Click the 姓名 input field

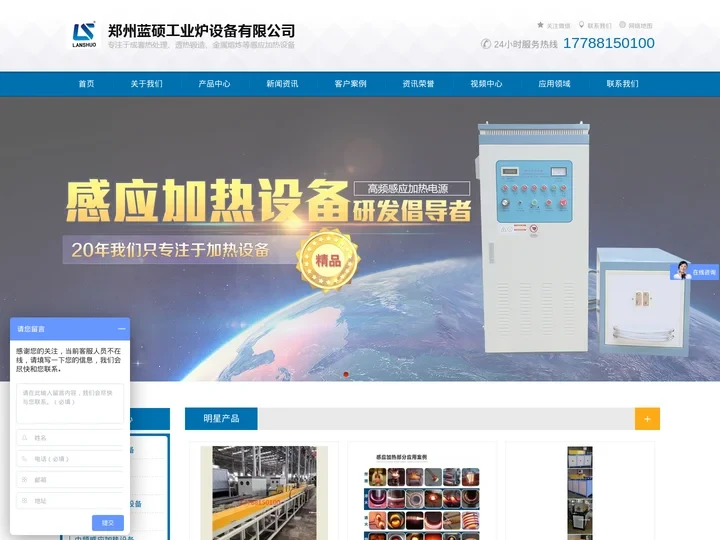point(70,438)
